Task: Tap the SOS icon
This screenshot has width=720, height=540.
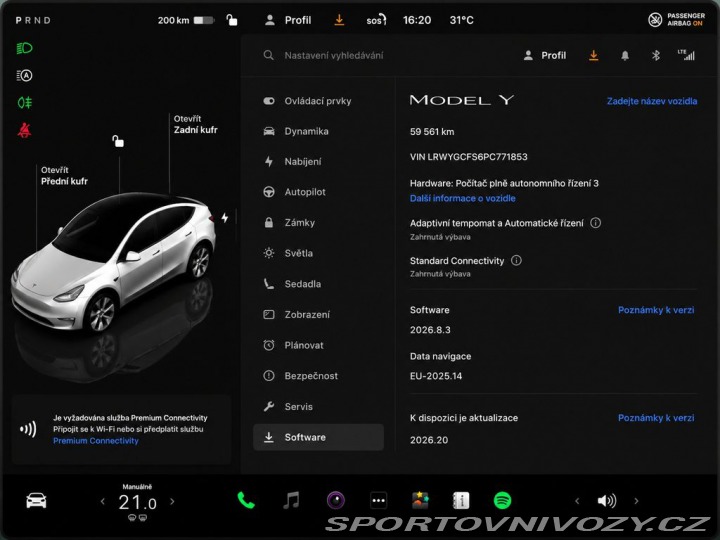Action: 376,20
